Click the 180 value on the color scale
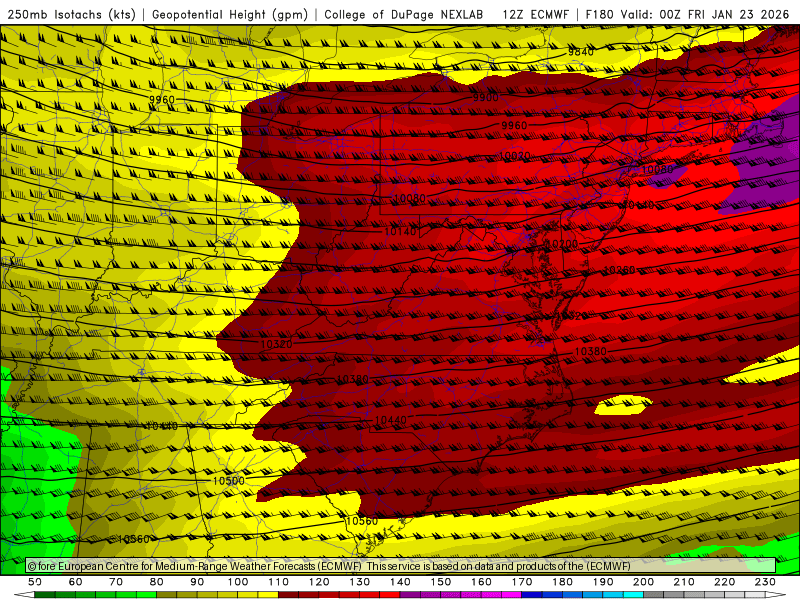This screenshot has width=800, height=600. tap(562, 582)
